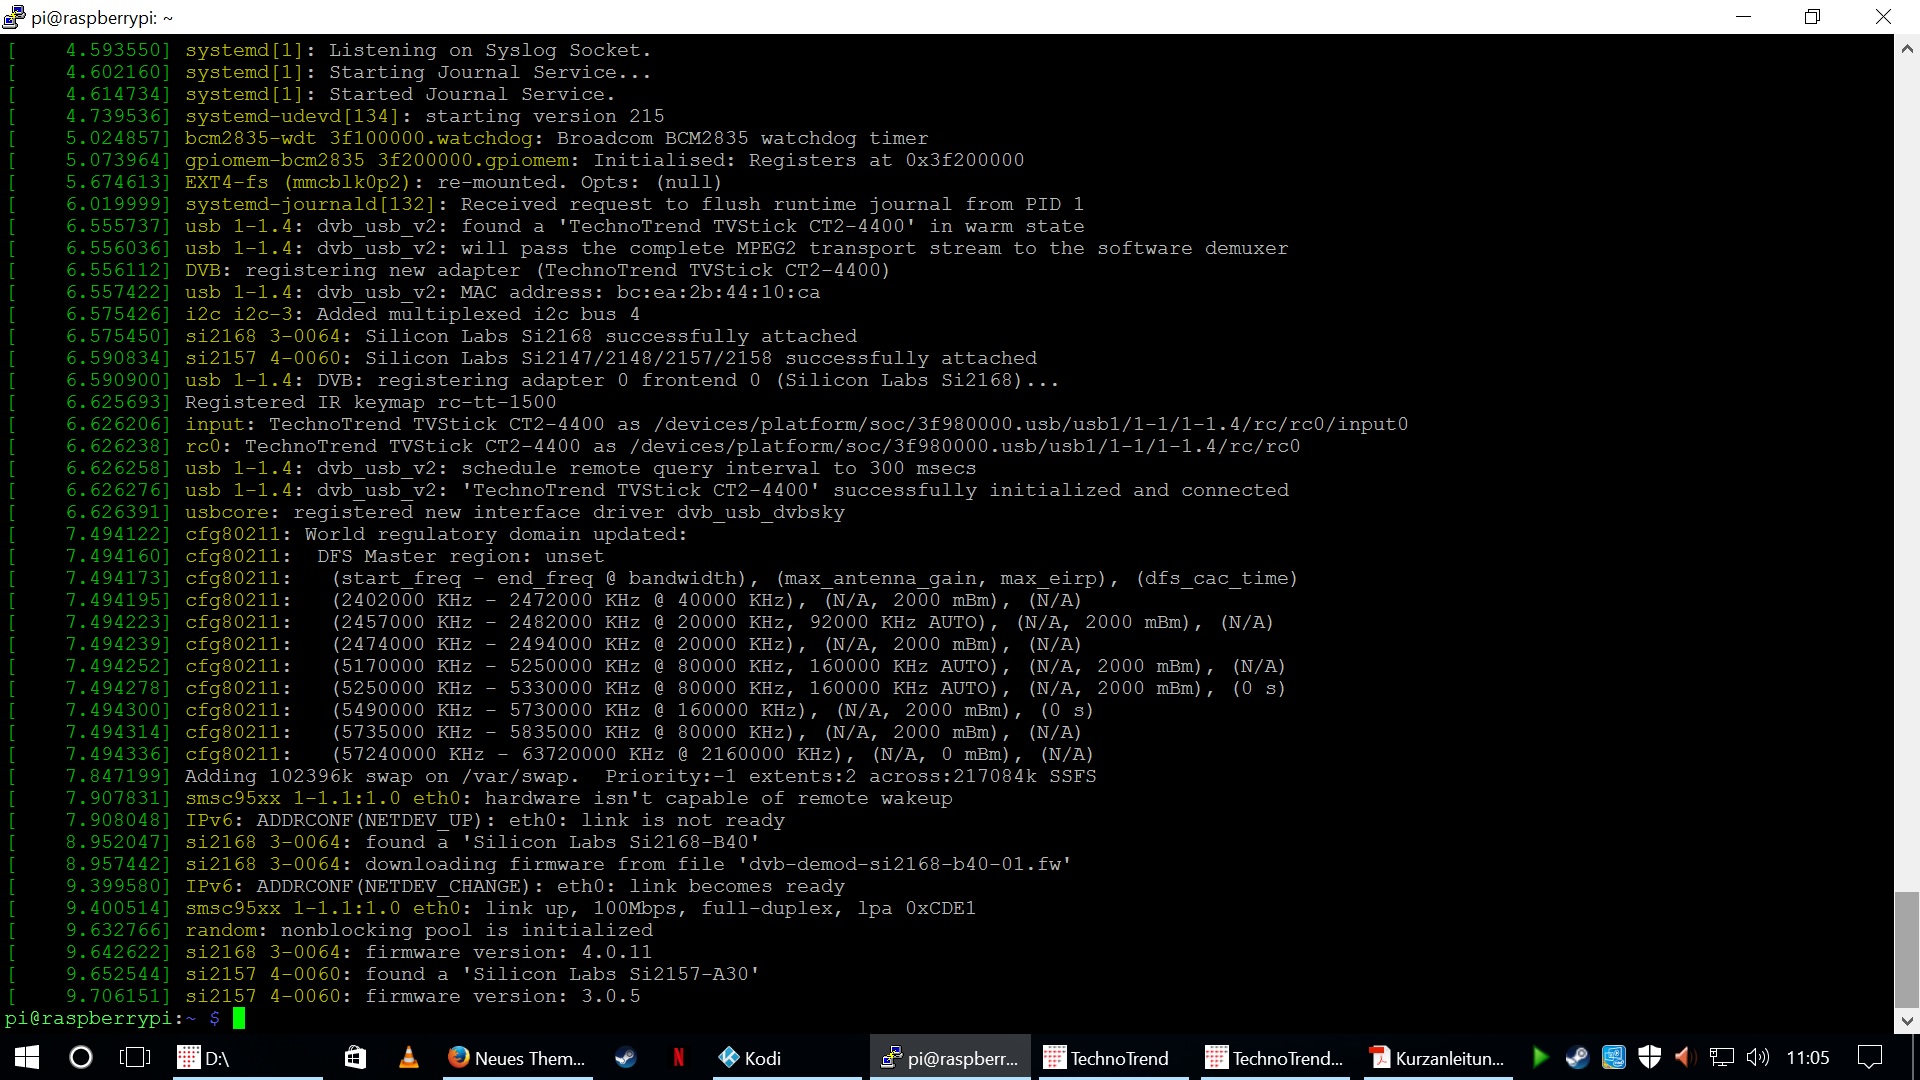This screenshot has width=1920, height=1080.
Task: Click 'Added multiplexed i2c bus 4' text
Action: point(478,314)
